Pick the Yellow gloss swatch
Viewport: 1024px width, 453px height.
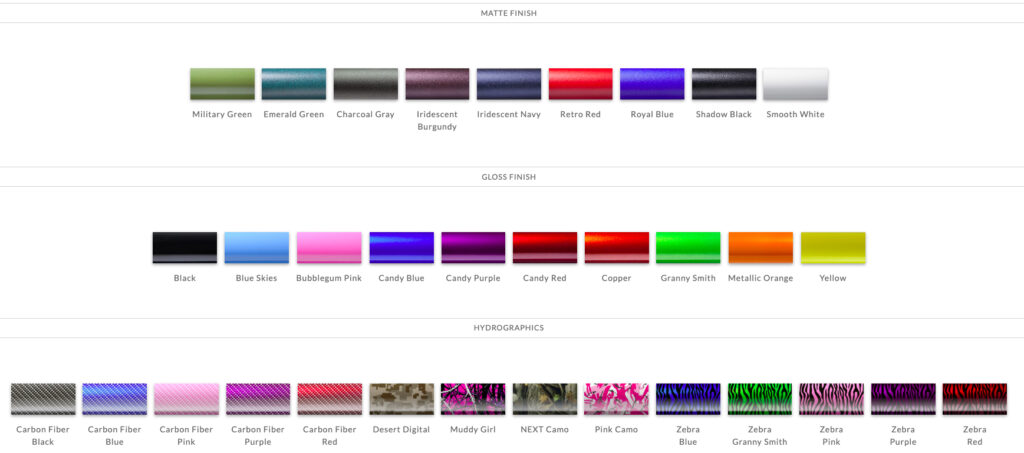[x=833, y=248]
